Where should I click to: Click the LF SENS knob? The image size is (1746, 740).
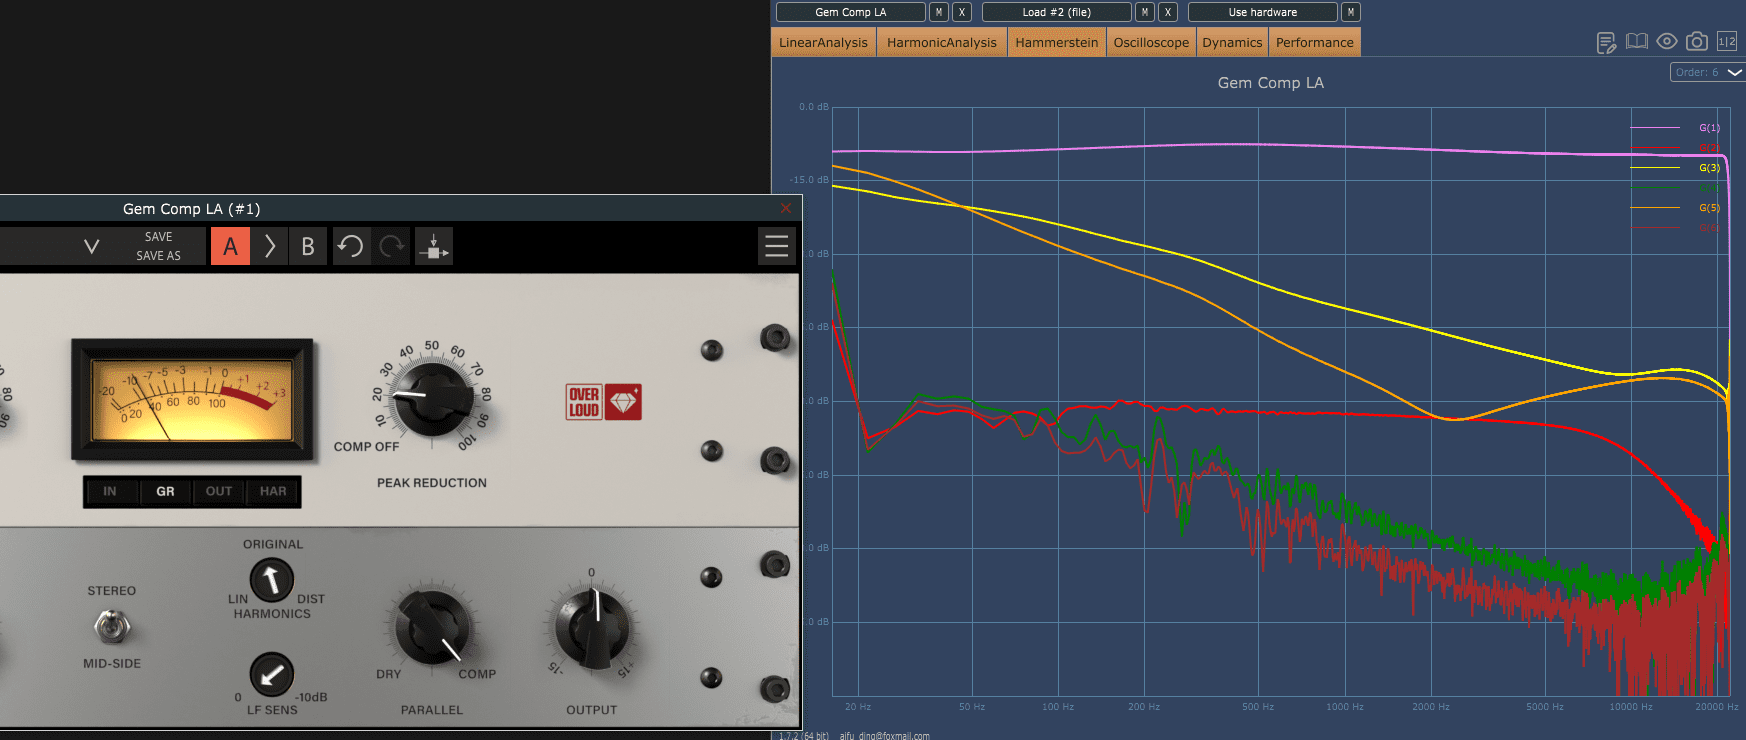(271, 674)
